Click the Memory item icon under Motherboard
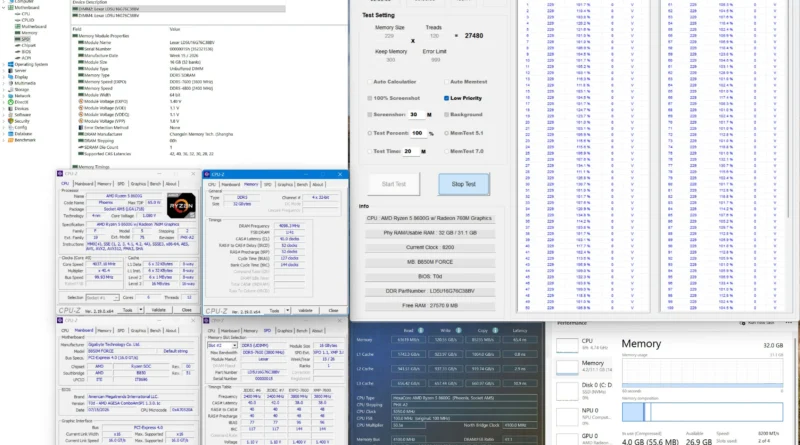The image size is (800, 445). click(x=18, y=33)
